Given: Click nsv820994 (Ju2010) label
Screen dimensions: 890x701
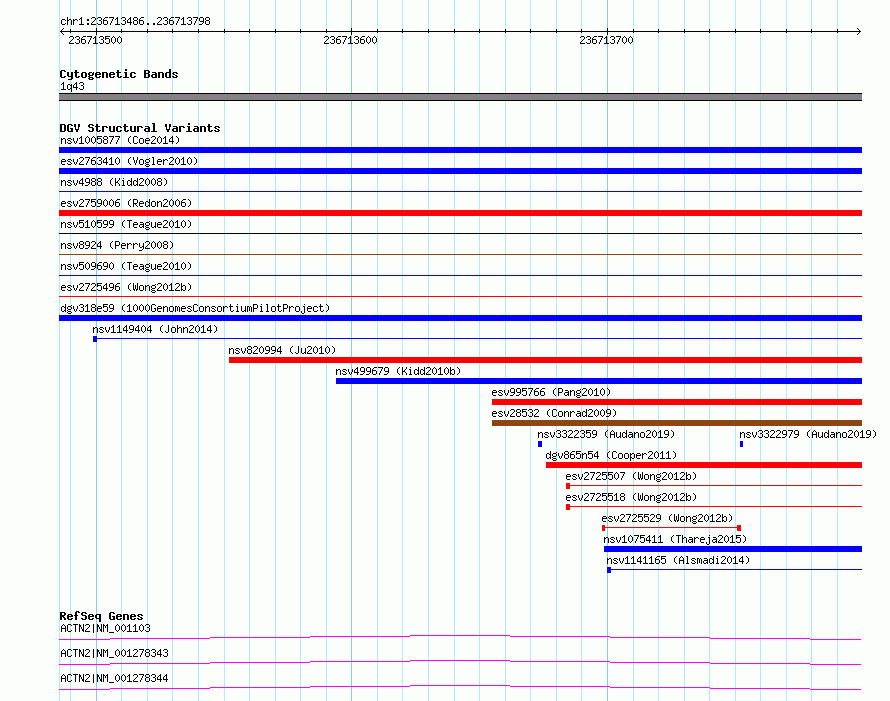Looking at the screenshot, I should coord(282,350).
